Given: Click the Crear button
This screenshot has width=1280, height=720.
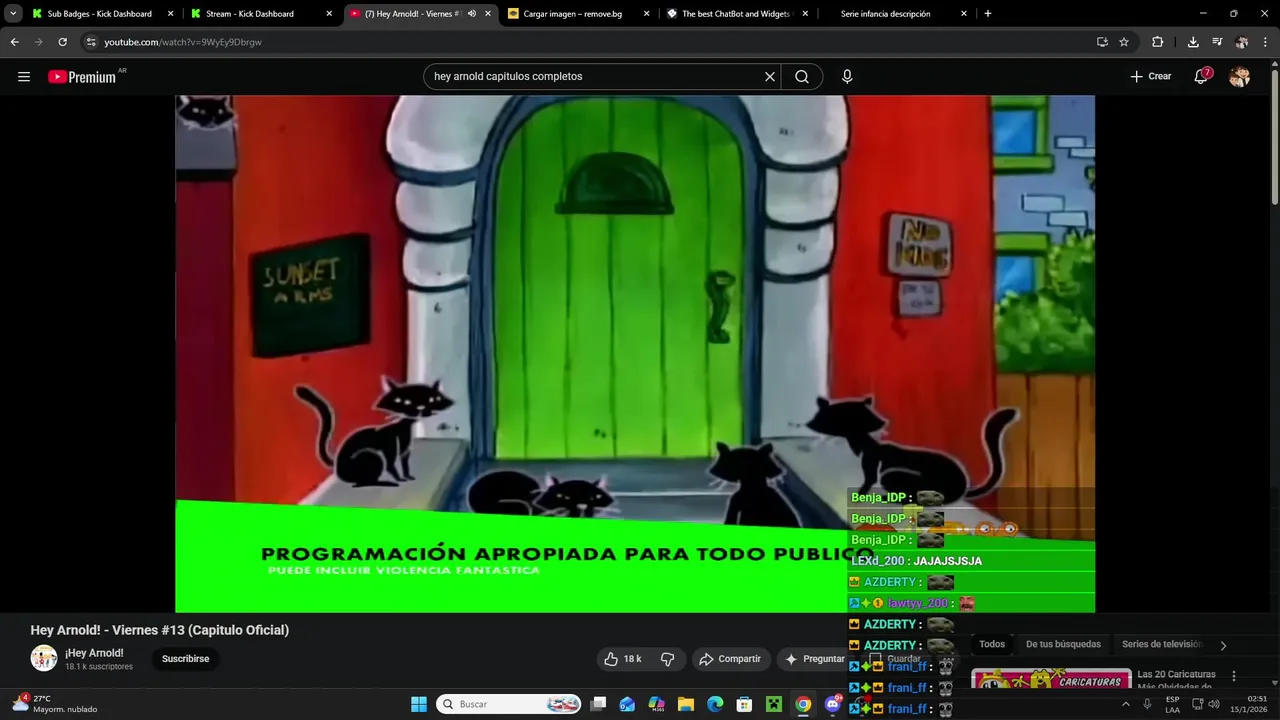Looking at the screenshot, I should (1150, 77).
